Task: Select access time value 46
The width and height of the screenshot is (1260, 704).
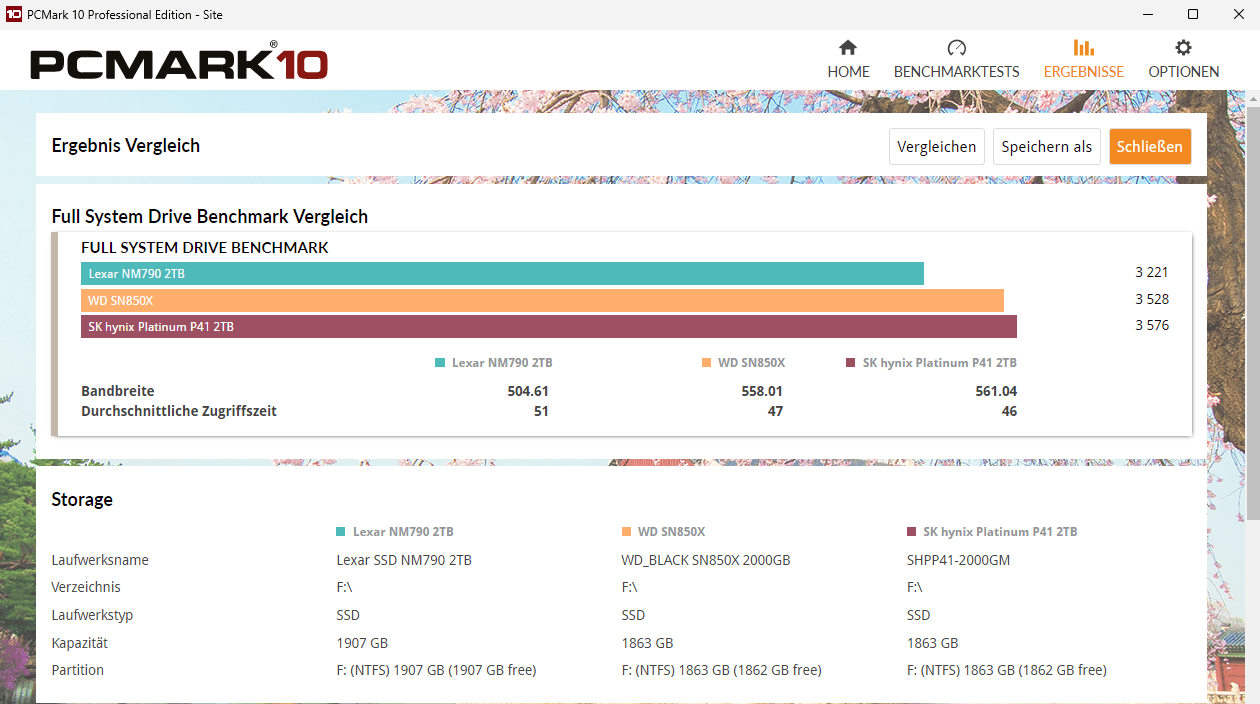Action: click(x=1009, y=411)
